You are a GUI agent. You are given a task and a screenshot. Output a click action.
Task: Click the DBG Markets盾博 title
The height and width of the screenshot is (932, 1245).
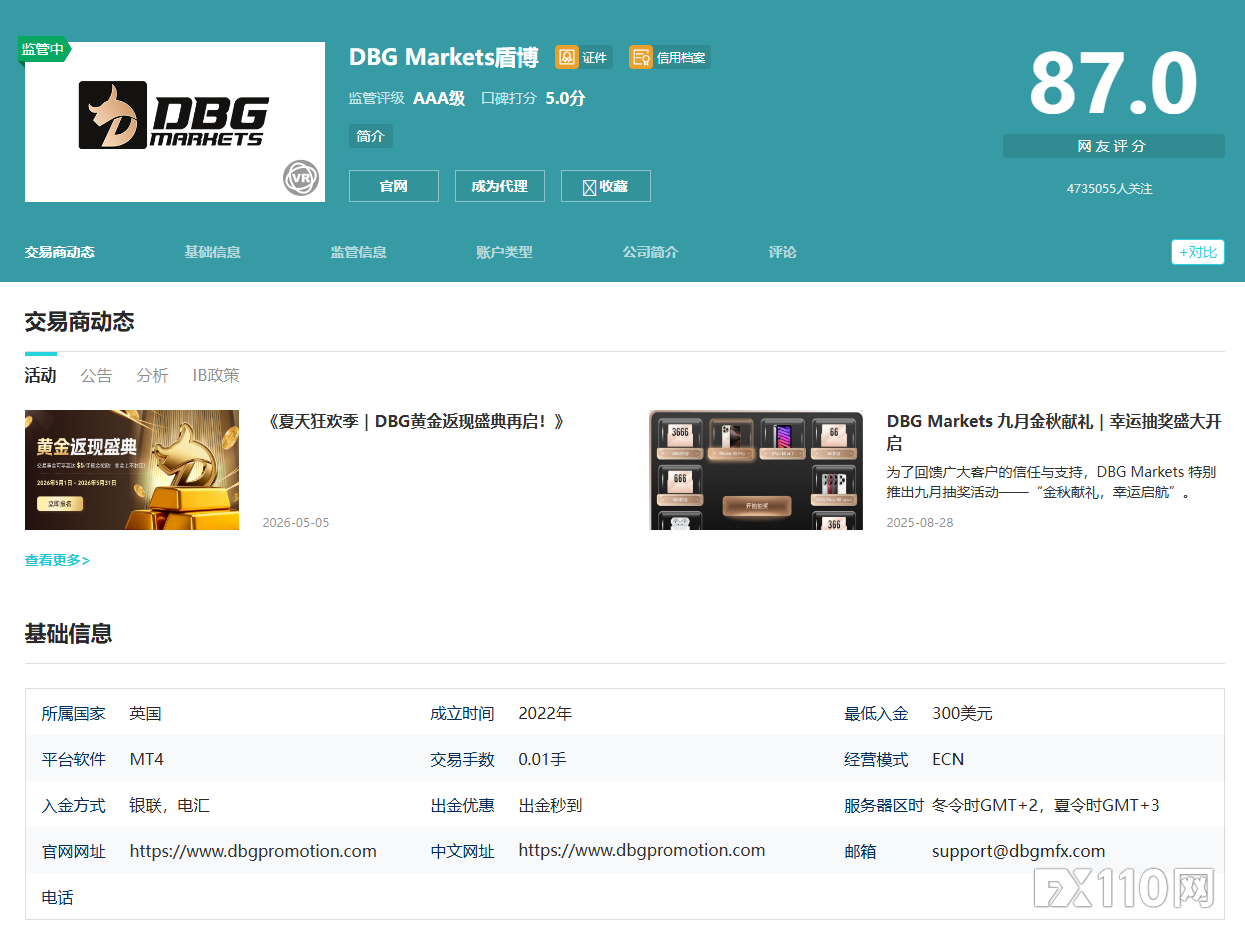pyautogui.click(x=444, y=57)
